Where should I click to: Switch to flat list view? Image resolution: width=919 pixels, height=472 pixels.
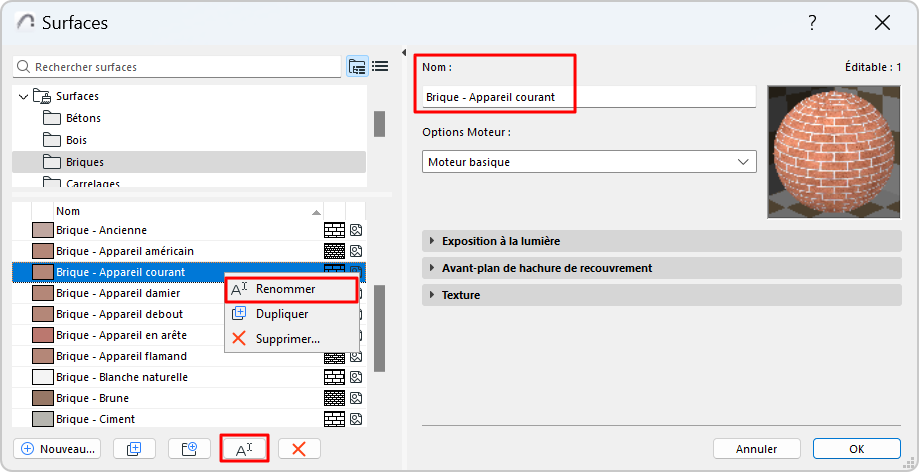coord(380,67)
